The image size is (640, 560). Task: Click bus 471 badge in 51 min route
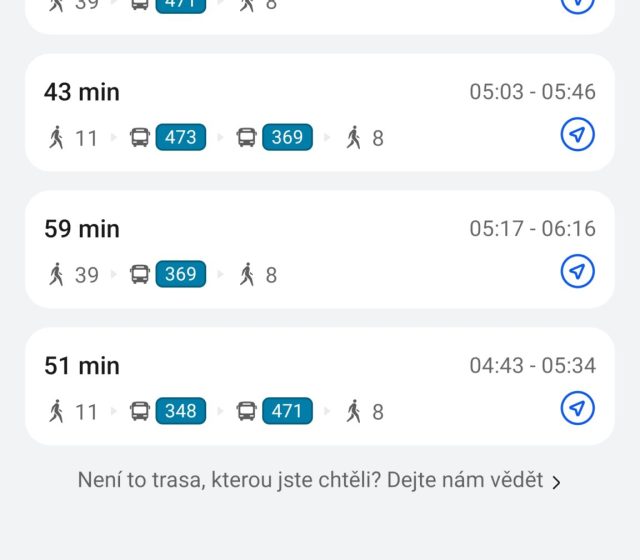287,411
